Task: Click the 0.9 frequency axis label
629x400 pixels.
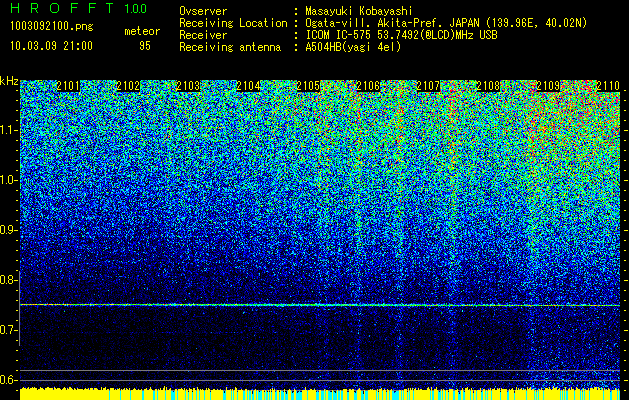Action: [8, 230]
